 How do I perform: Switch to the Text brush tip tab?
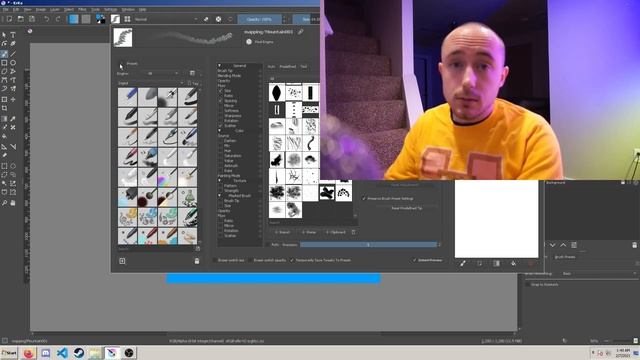(x=304, y=66)
